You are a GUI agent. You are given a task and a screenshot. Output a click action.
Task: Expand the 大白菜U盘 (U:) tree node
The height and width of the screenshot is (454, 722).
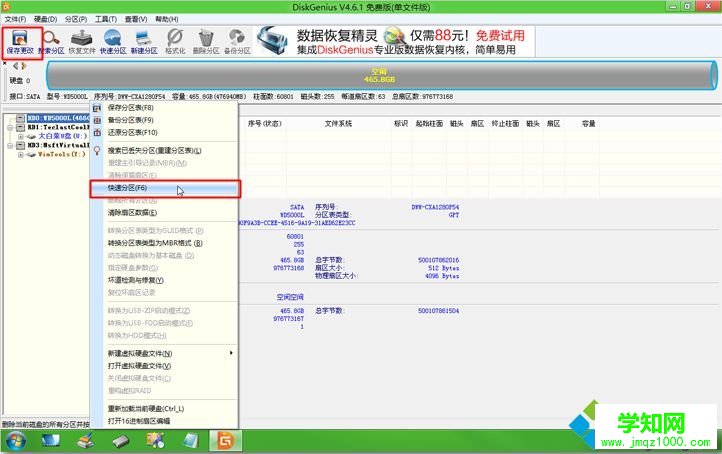21,137
